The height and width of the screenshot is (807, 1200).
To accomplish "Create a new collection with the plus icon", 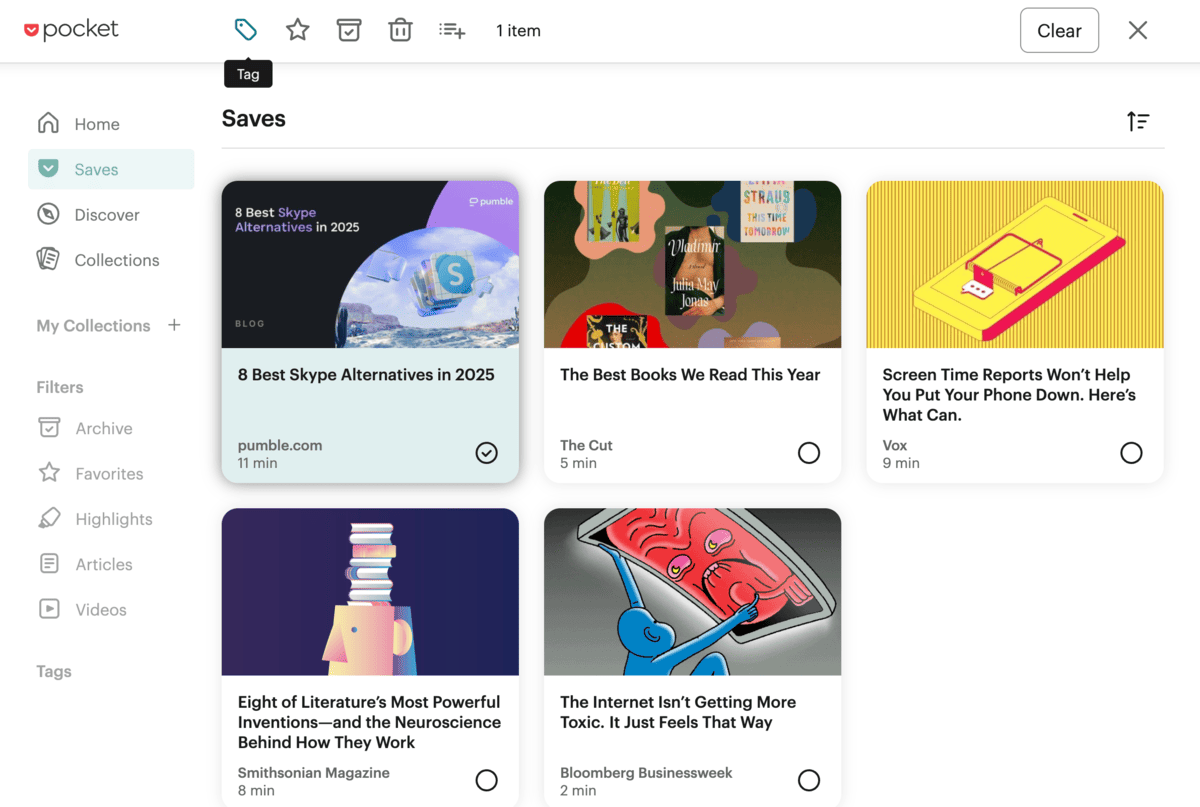I will coord(174,325).
